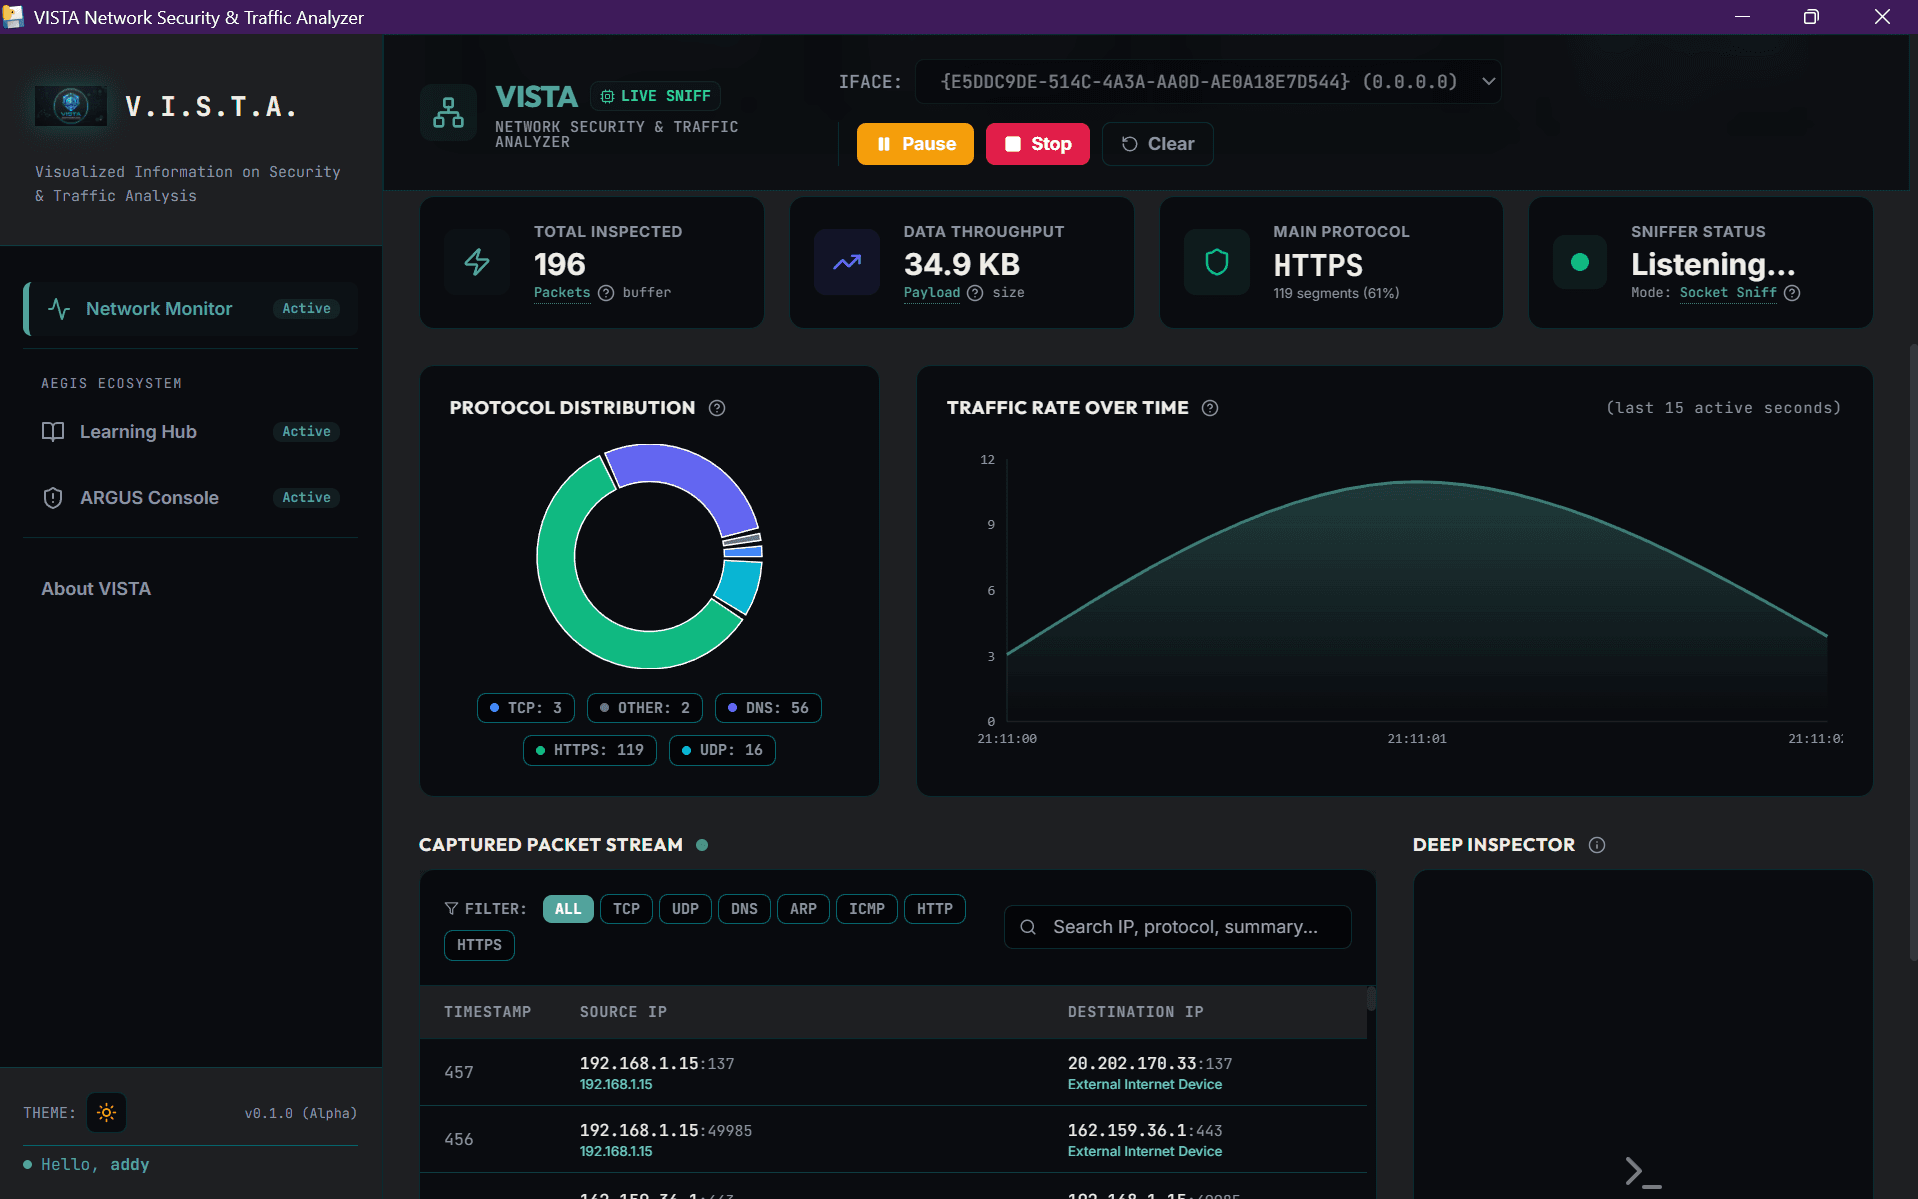Select the HTTPS filter chip

point(479,945)
